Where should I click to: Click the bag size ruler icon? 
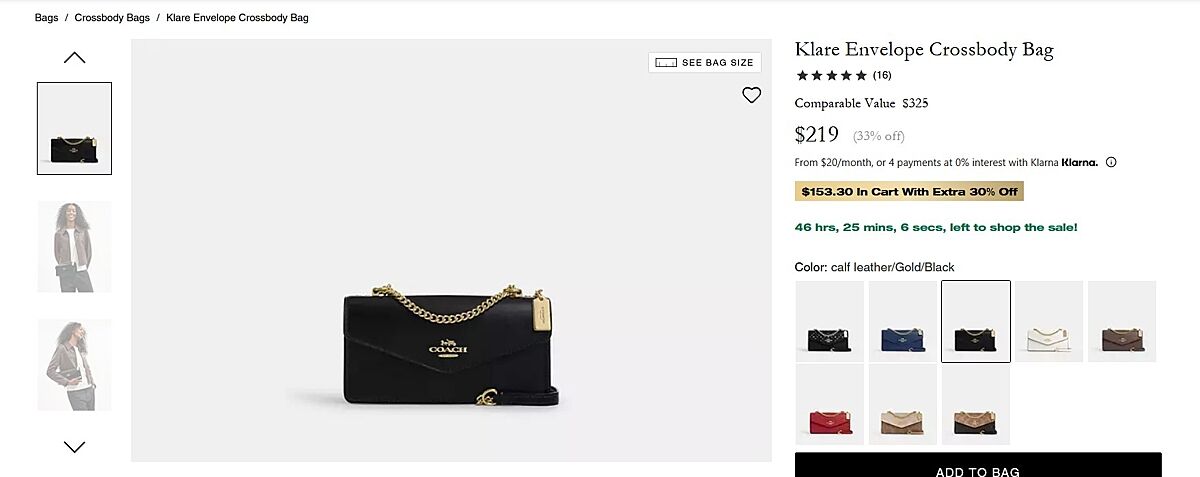pos(666,63)
